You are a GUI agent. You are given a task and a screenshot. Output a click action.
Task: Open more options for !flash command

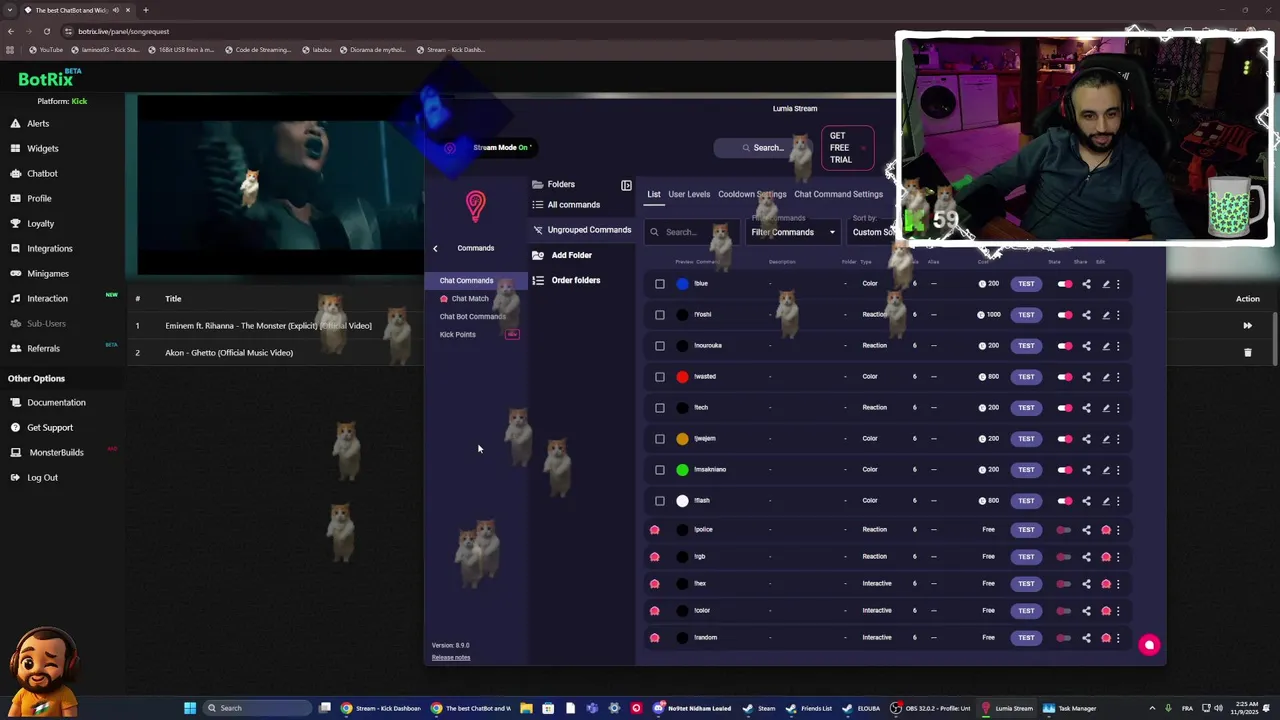(x=1118, y=501)
